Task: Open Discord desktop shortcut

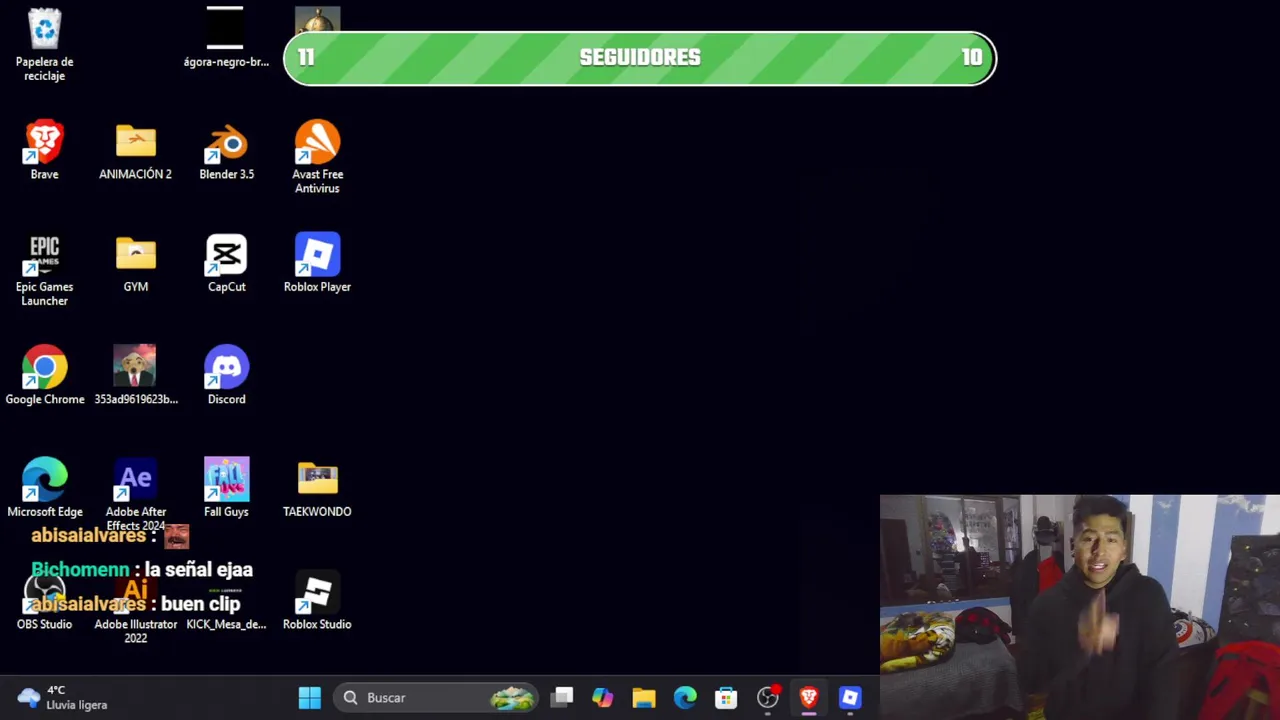Action: tap(226, 376)
